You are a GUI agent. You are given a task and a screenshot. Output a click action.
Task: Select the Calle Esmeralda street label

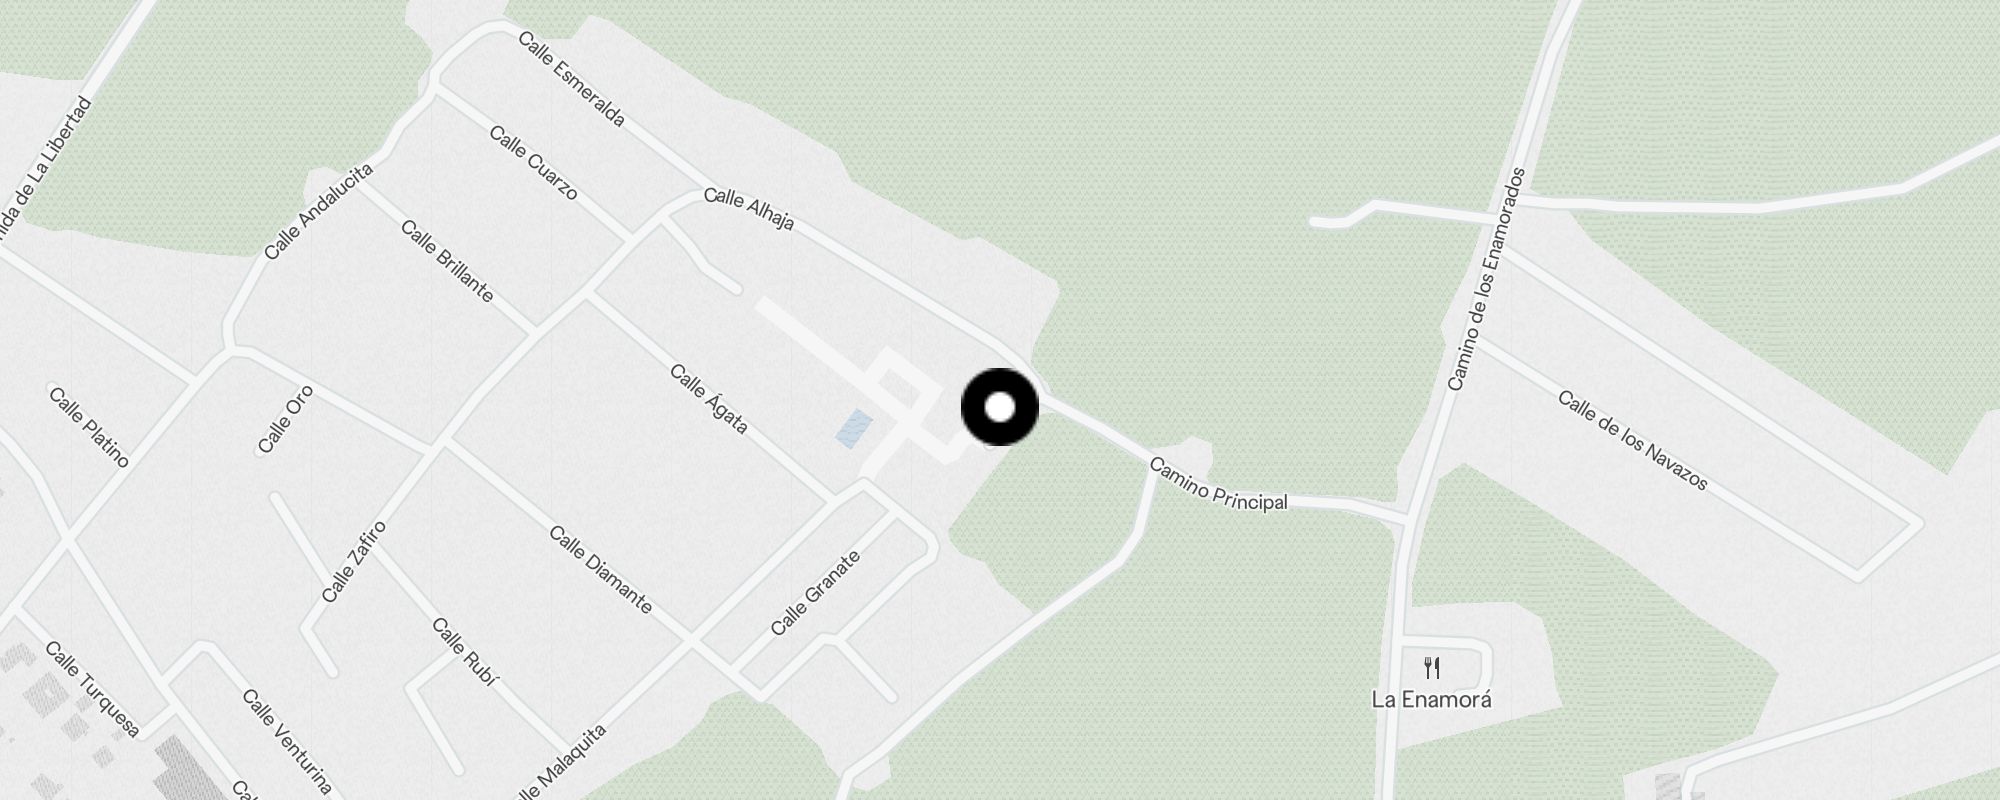(x=572, y=79)
